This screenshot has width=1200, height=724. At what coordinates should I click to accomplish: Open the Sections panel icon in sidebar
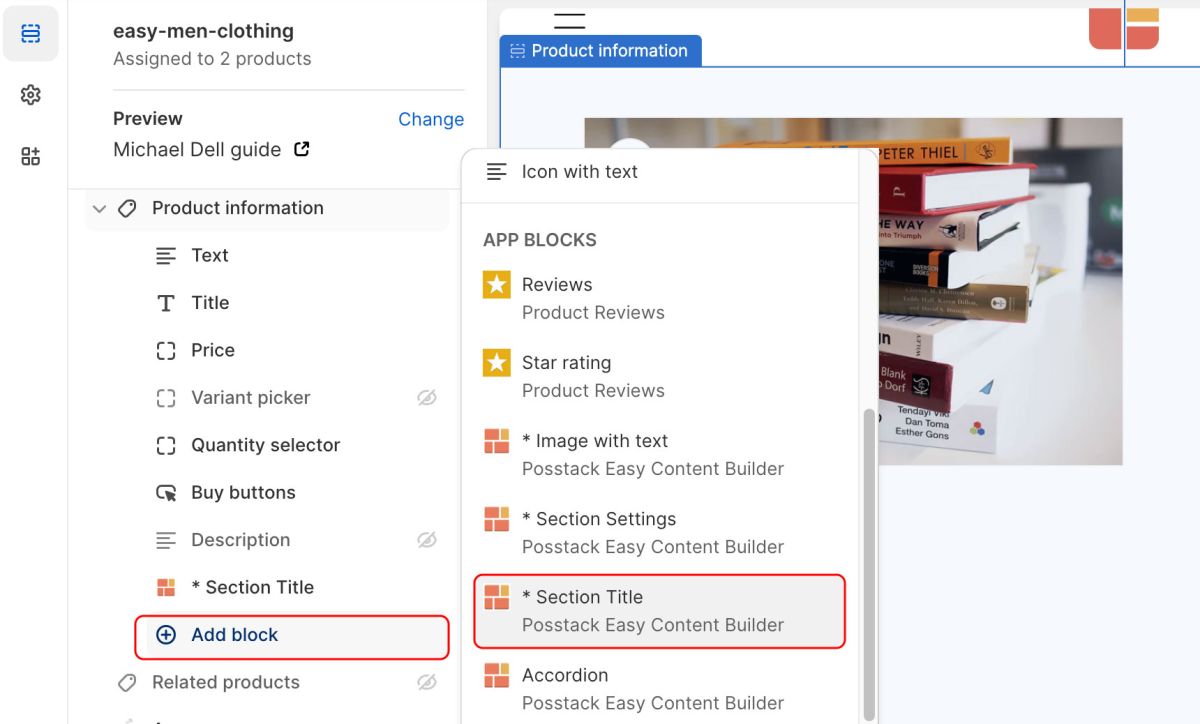31,34
